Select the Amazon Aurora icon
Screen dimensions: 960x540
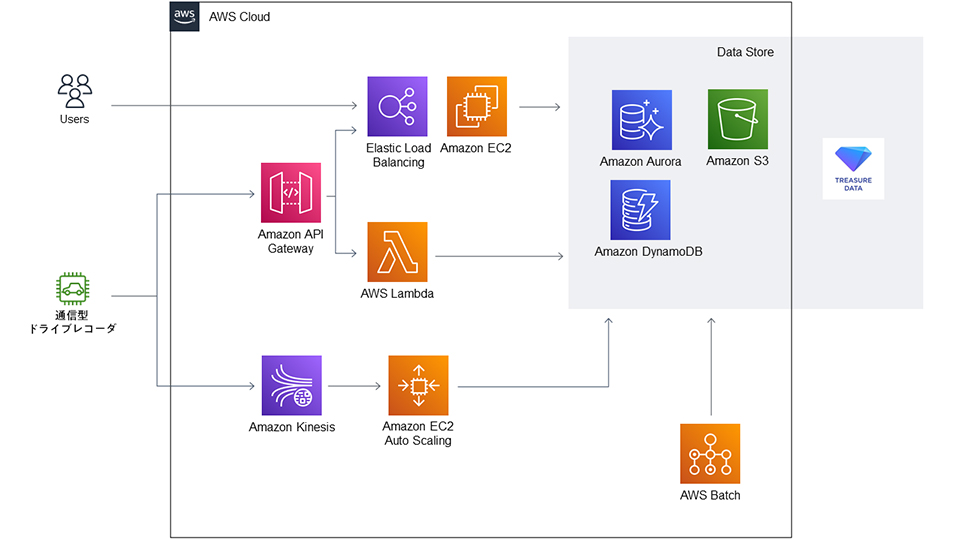(642, 120)
